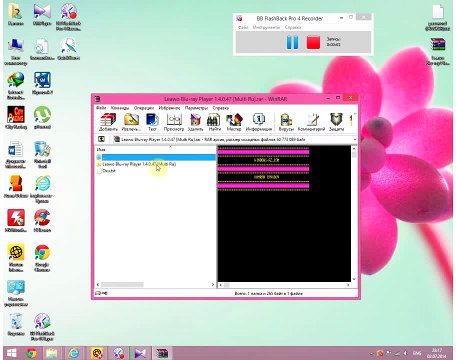The height and width of the screenshot is (360, 456).
Task: Click the Имя column header
Action: (101, 149)
